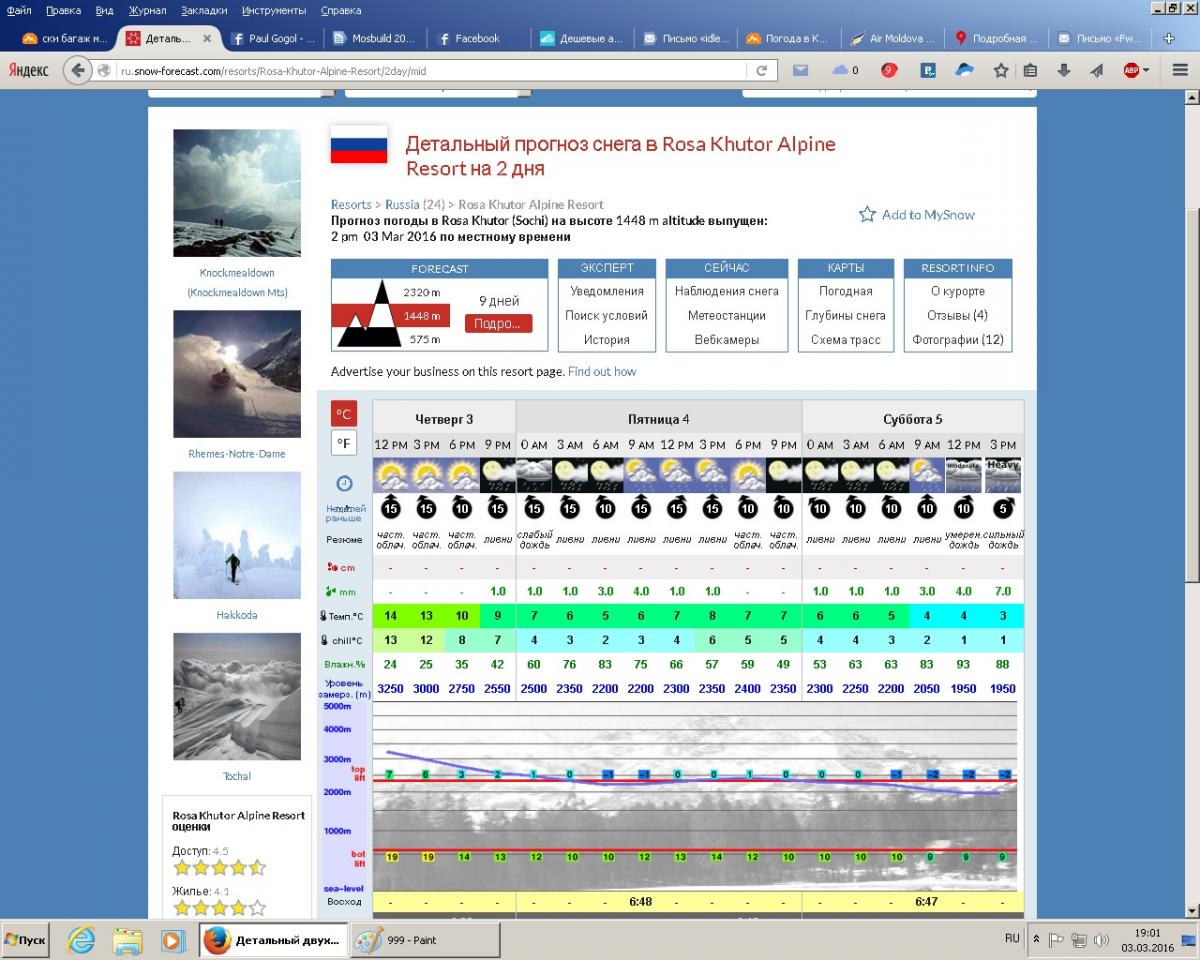This screenshot has height=960, width=1200.
Task: Click the site identity globe icon
Action: pos(105,71)
